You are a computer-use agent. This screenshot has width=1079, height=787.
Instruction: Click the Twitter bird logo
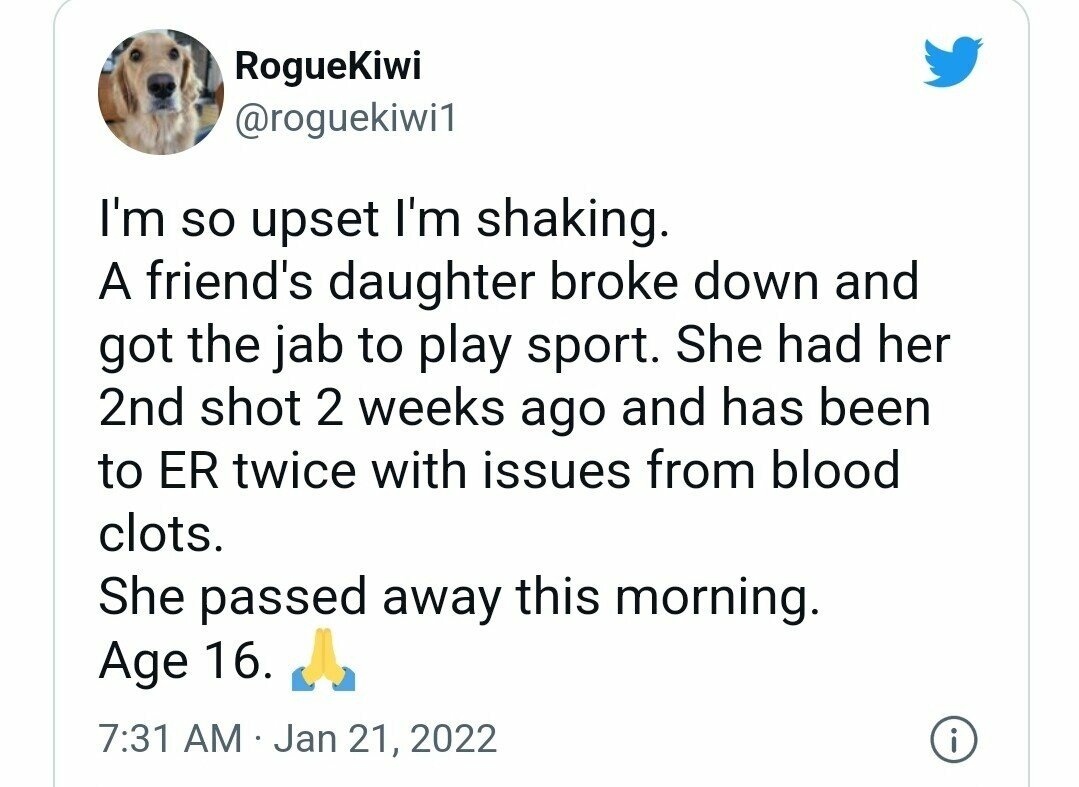(953, 62)
